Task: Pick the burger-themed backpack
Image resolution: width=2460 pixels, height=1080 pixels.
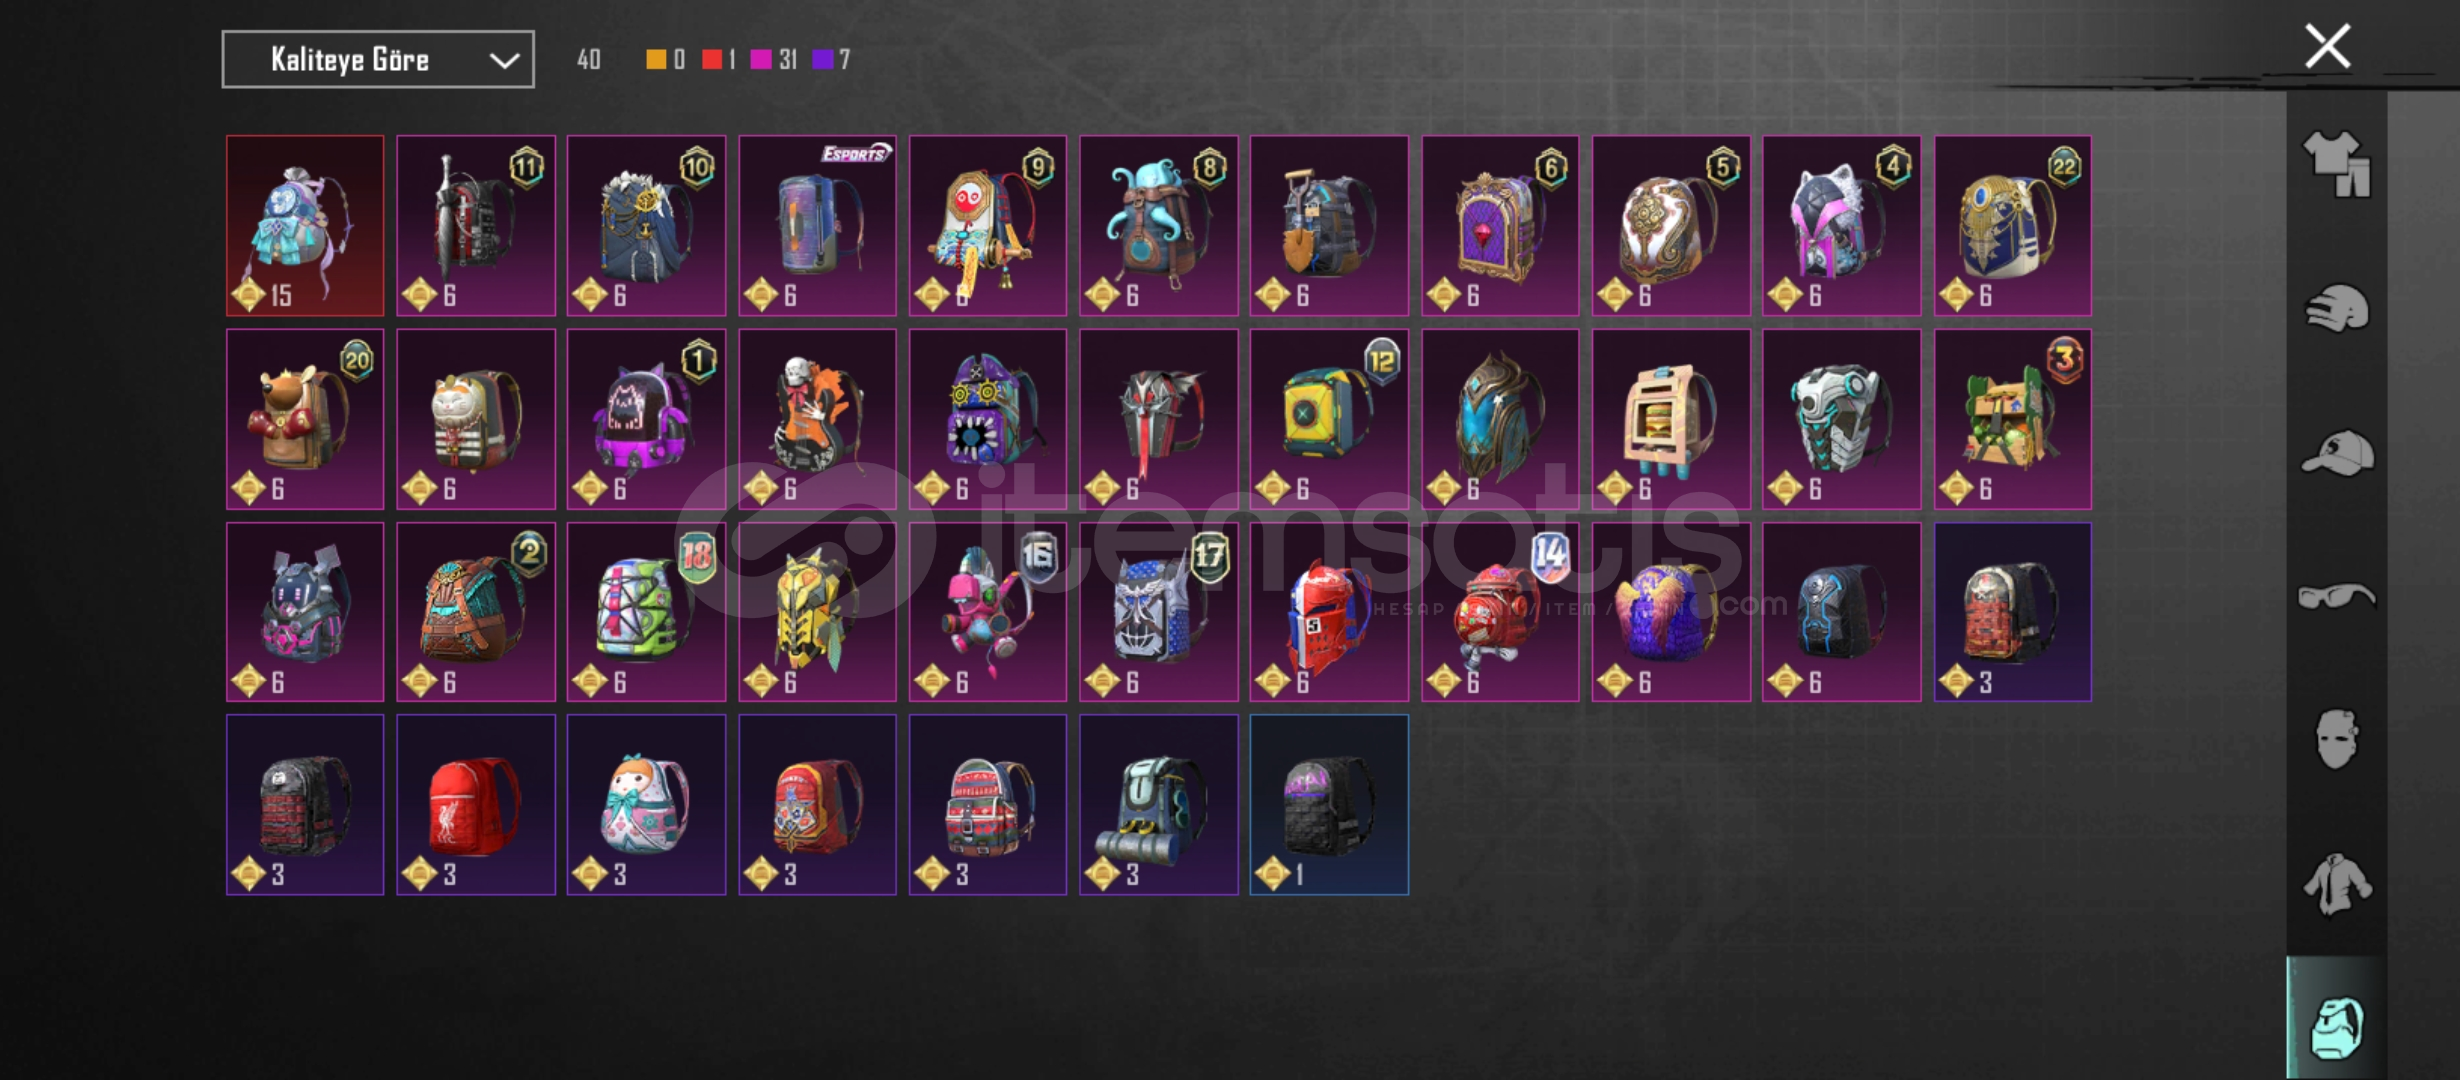Action: pos(1671,419)
